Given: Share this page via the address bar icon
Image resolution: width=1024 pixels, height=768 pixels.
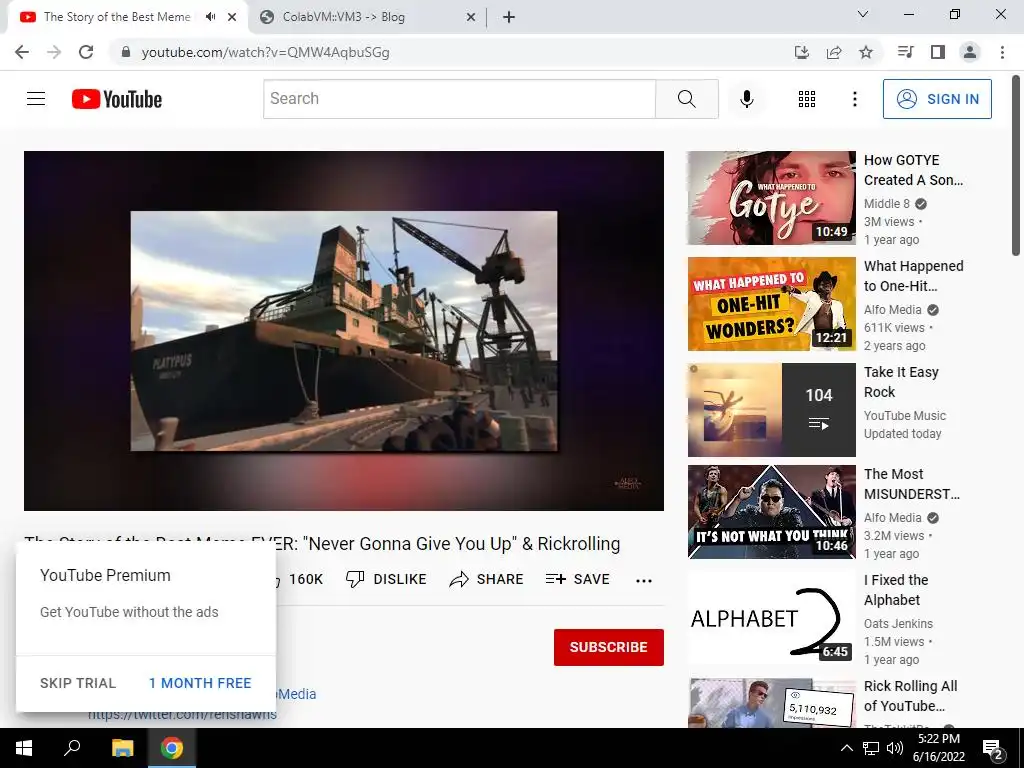Looking at the screenshot, I should pos(833,52).
